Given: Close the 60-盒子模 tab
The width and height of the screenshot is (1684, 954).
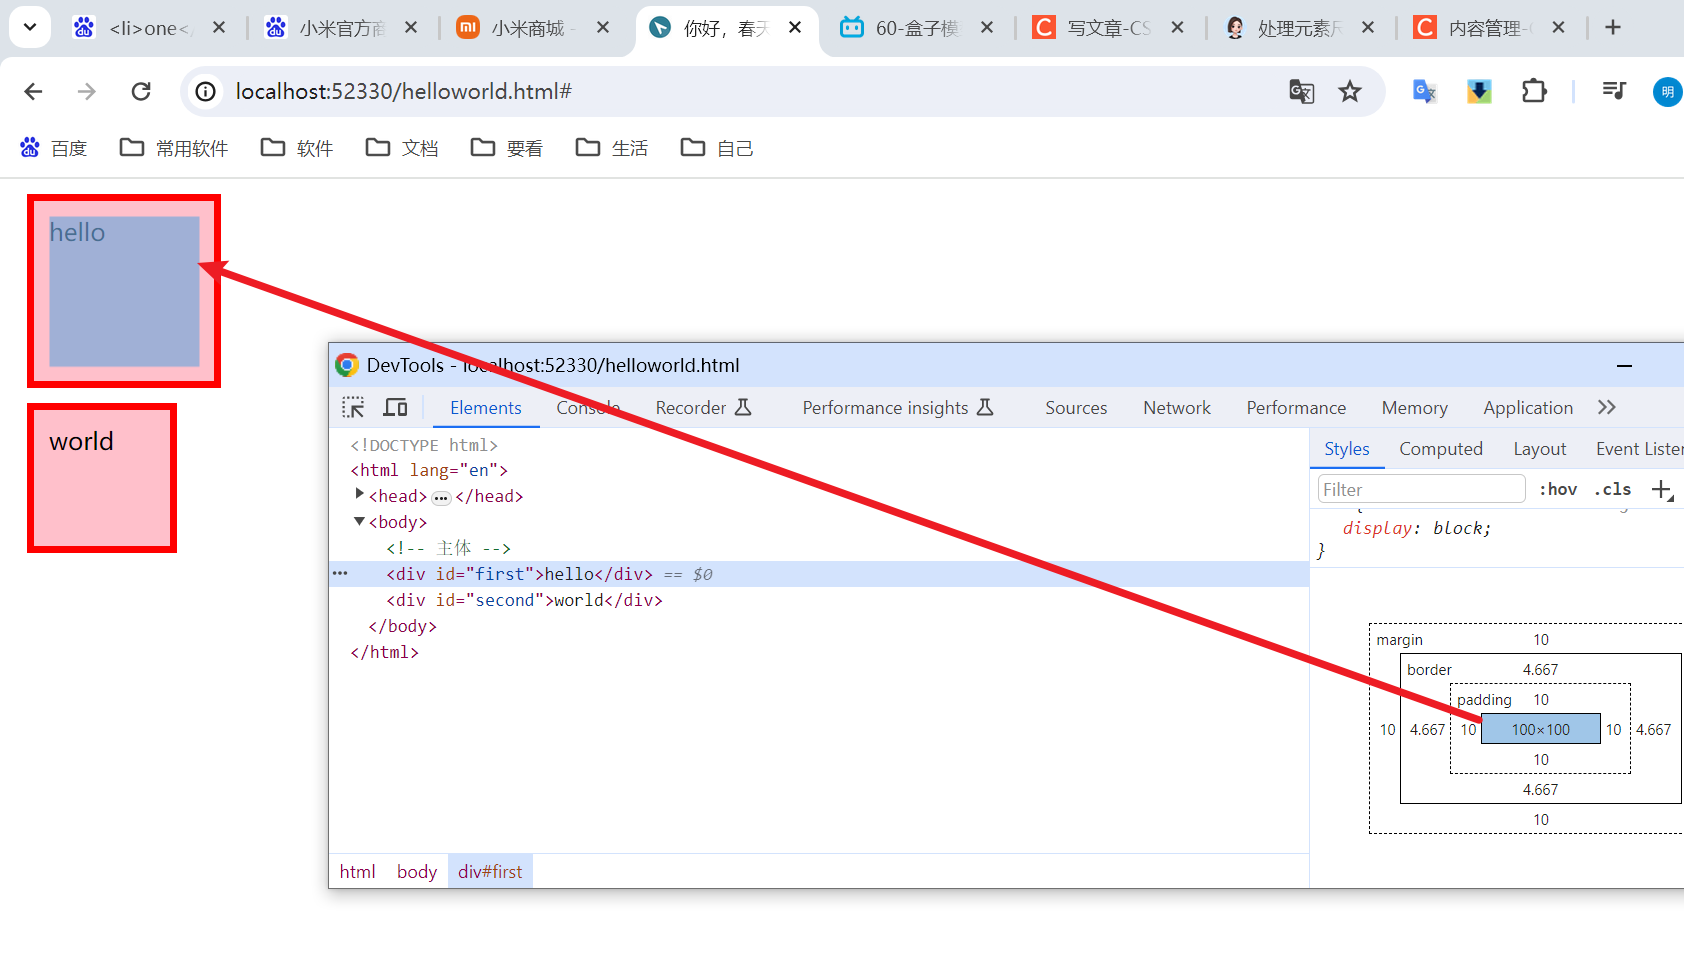Looking at the screenshot, I should [x=987, y=28].
